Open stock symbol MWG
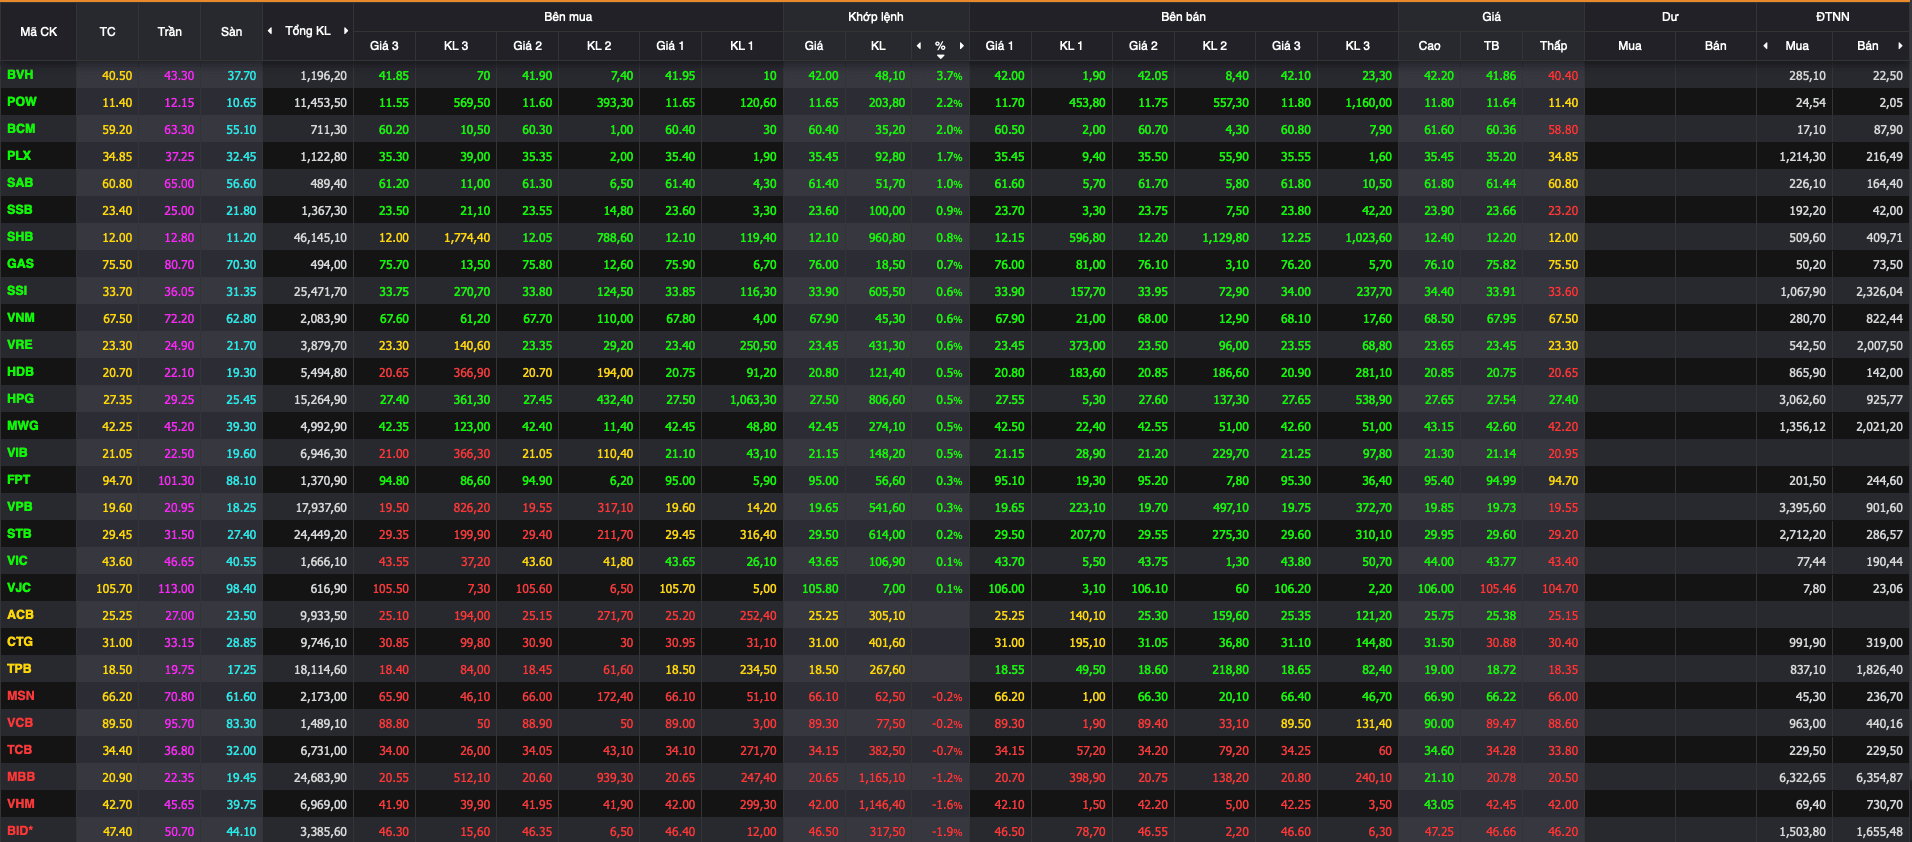This screenshot has height=842, width=1912. point(23,426)
